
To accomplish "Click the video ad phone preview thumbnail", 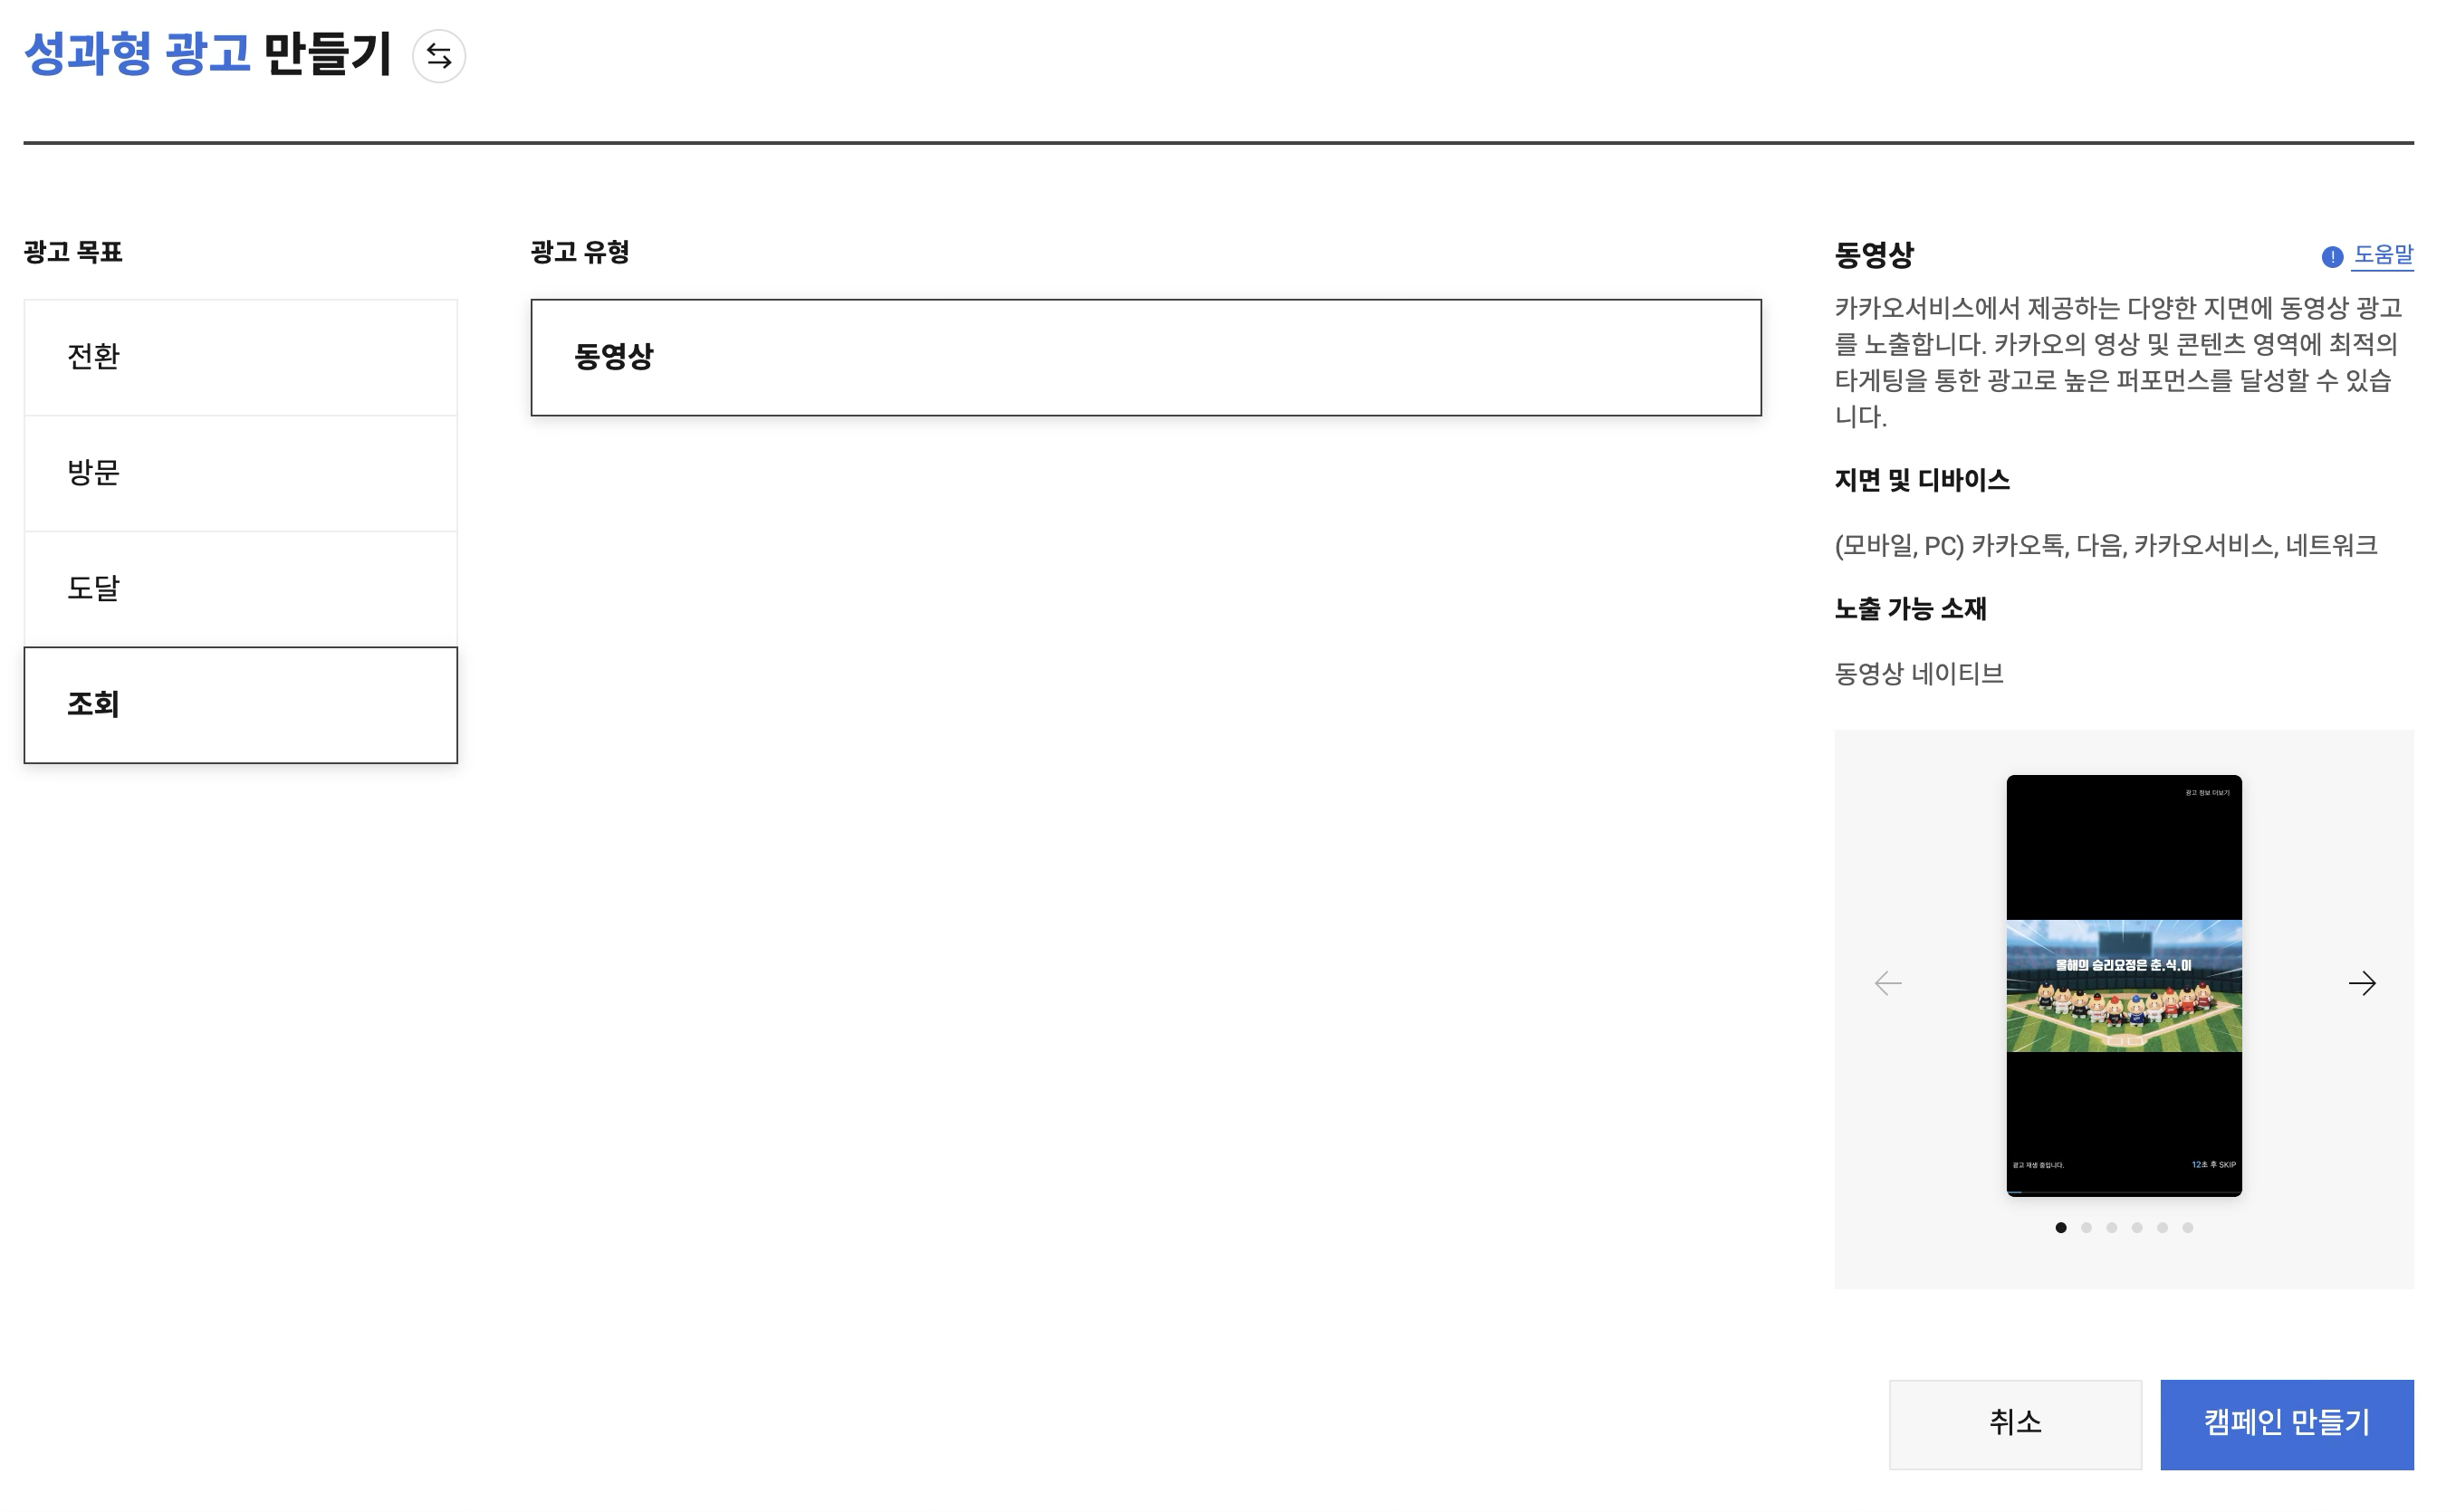I will 2123,985.
